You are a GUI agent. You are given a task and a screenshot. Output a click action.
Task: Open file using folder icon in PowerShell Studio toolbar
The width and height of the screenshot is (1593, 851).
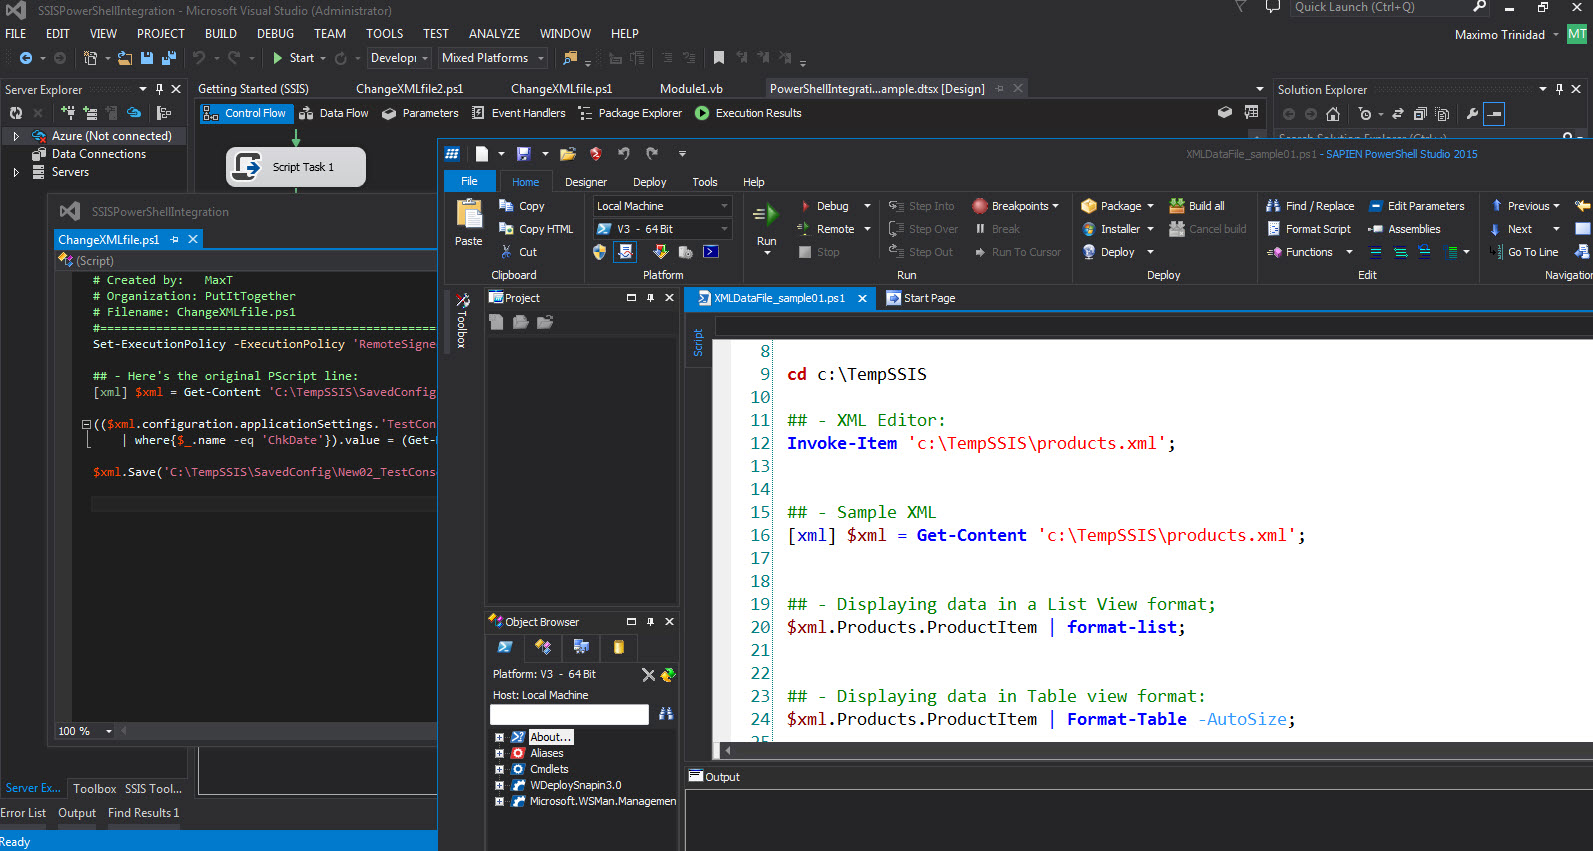click(568, 154)
